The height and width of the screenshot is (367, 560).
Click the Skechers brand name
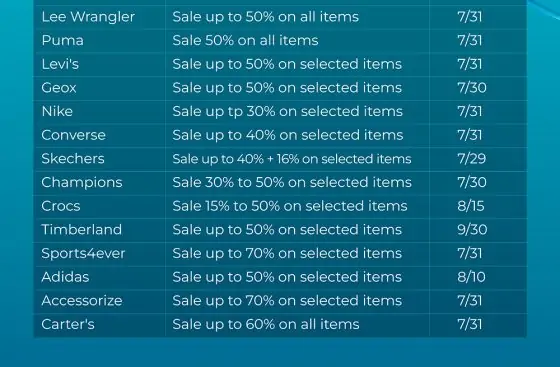(73, 159)
